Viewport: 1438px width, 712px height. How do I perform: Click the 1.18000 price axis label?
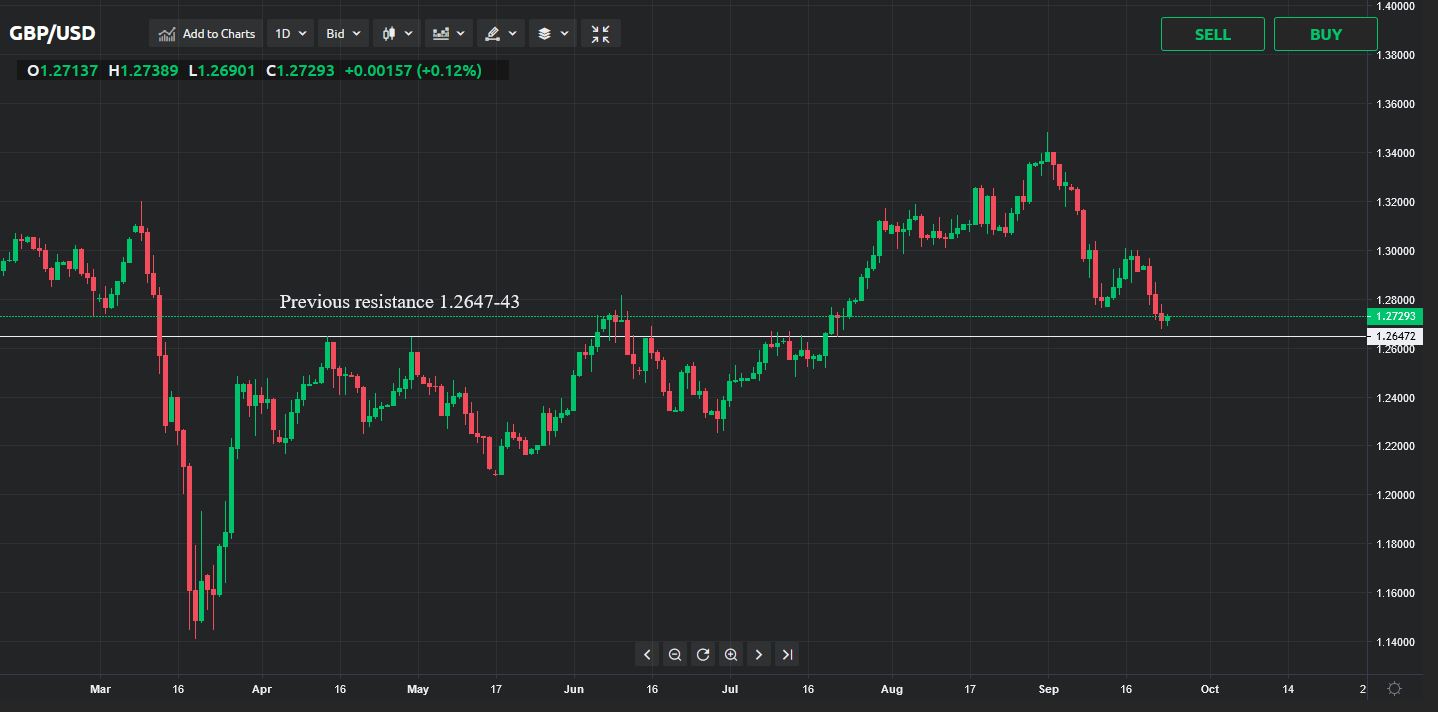click(x=1394, y=545)
